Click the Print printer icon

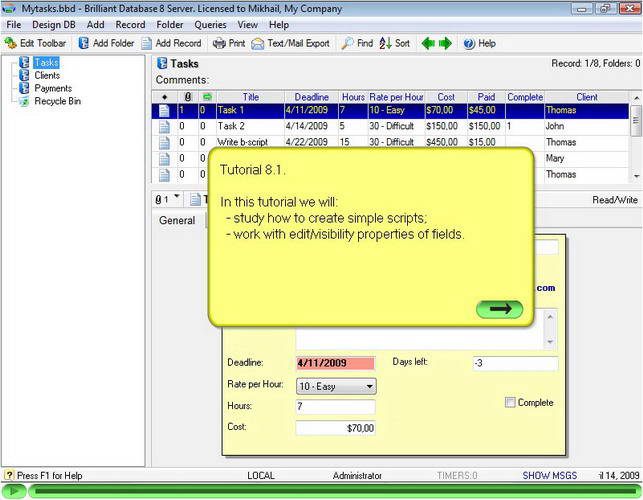[x=219, y=43]
